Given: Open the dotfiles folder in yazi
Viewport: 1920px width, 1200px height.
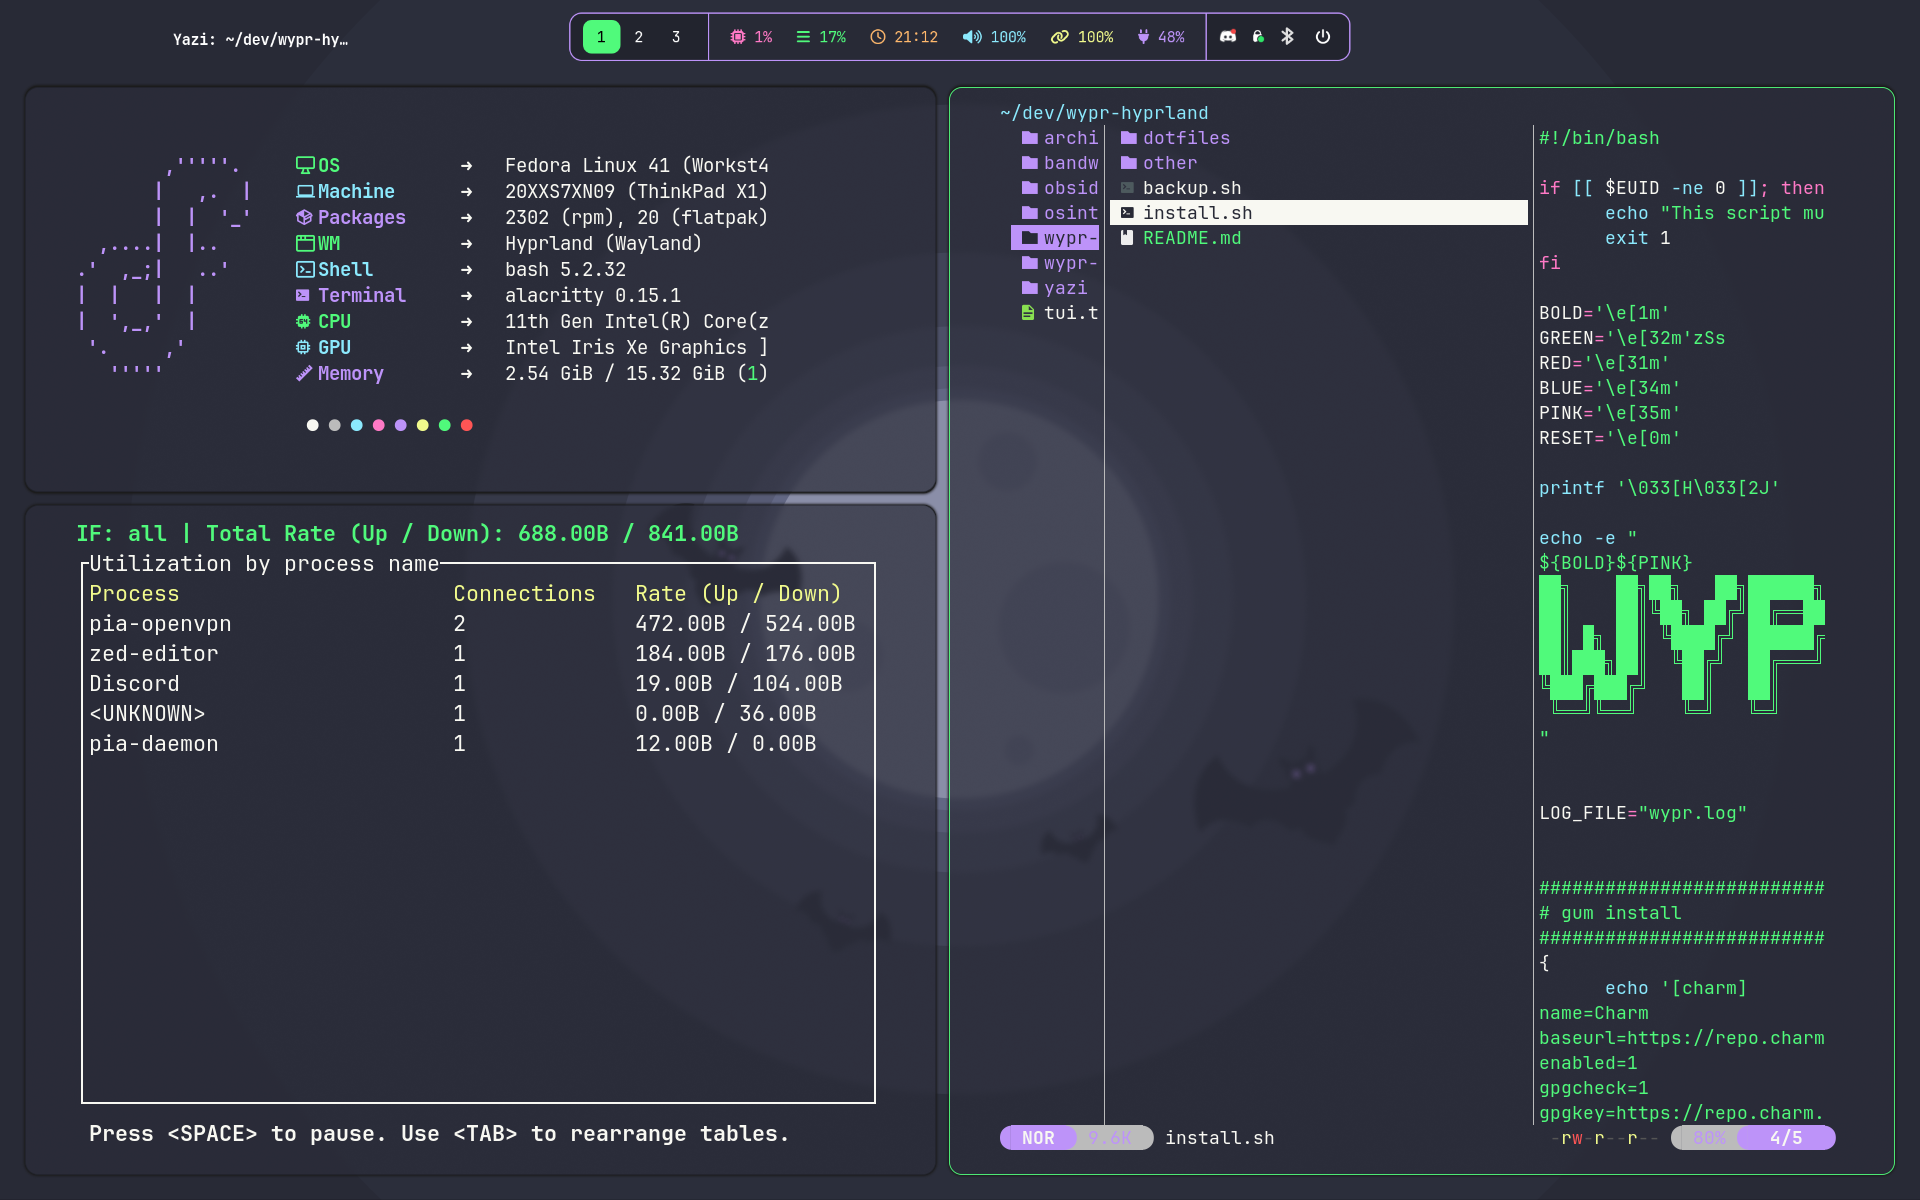Looking at the screenshot, I should [1186, 138].
